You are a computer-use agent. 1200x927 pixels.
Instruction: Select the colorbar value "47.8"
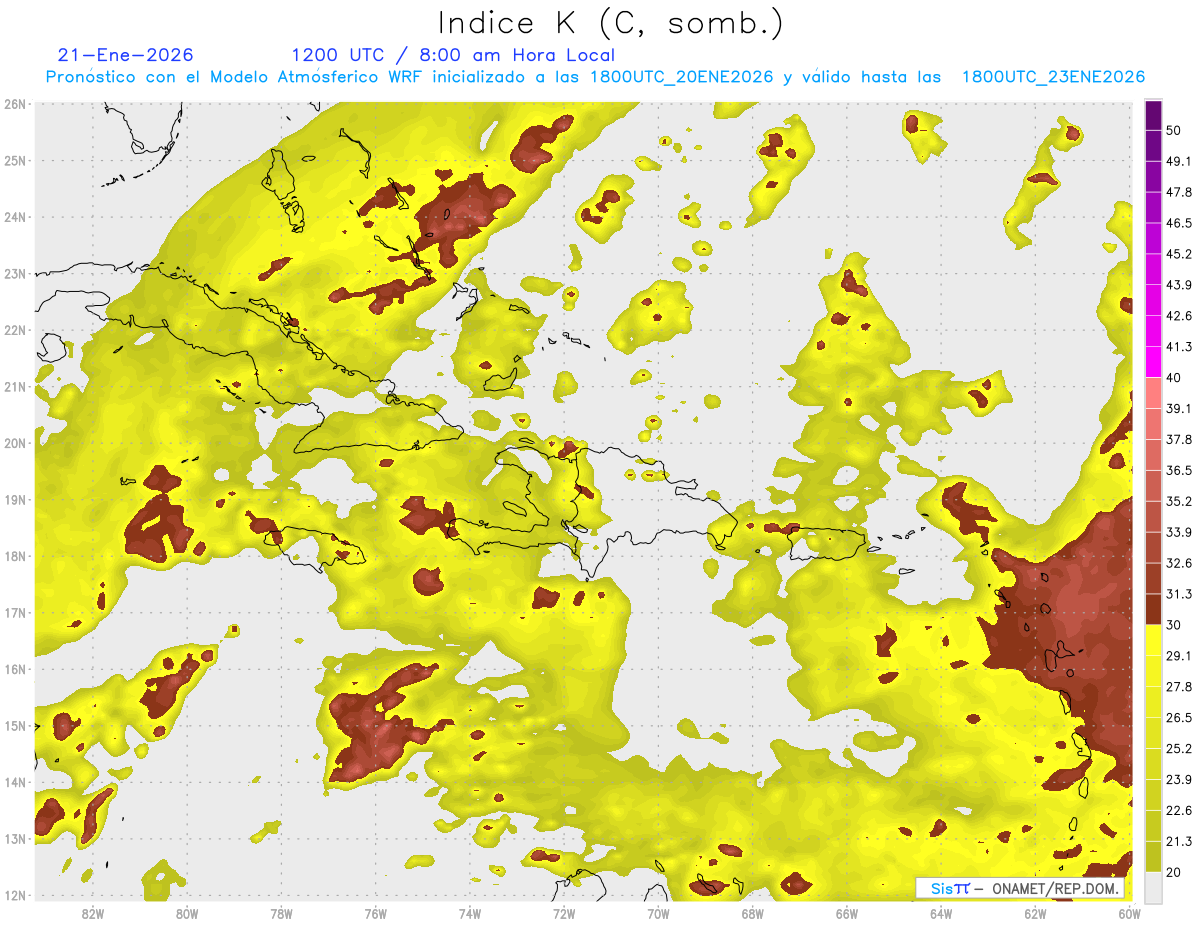tap(1179, 192)
